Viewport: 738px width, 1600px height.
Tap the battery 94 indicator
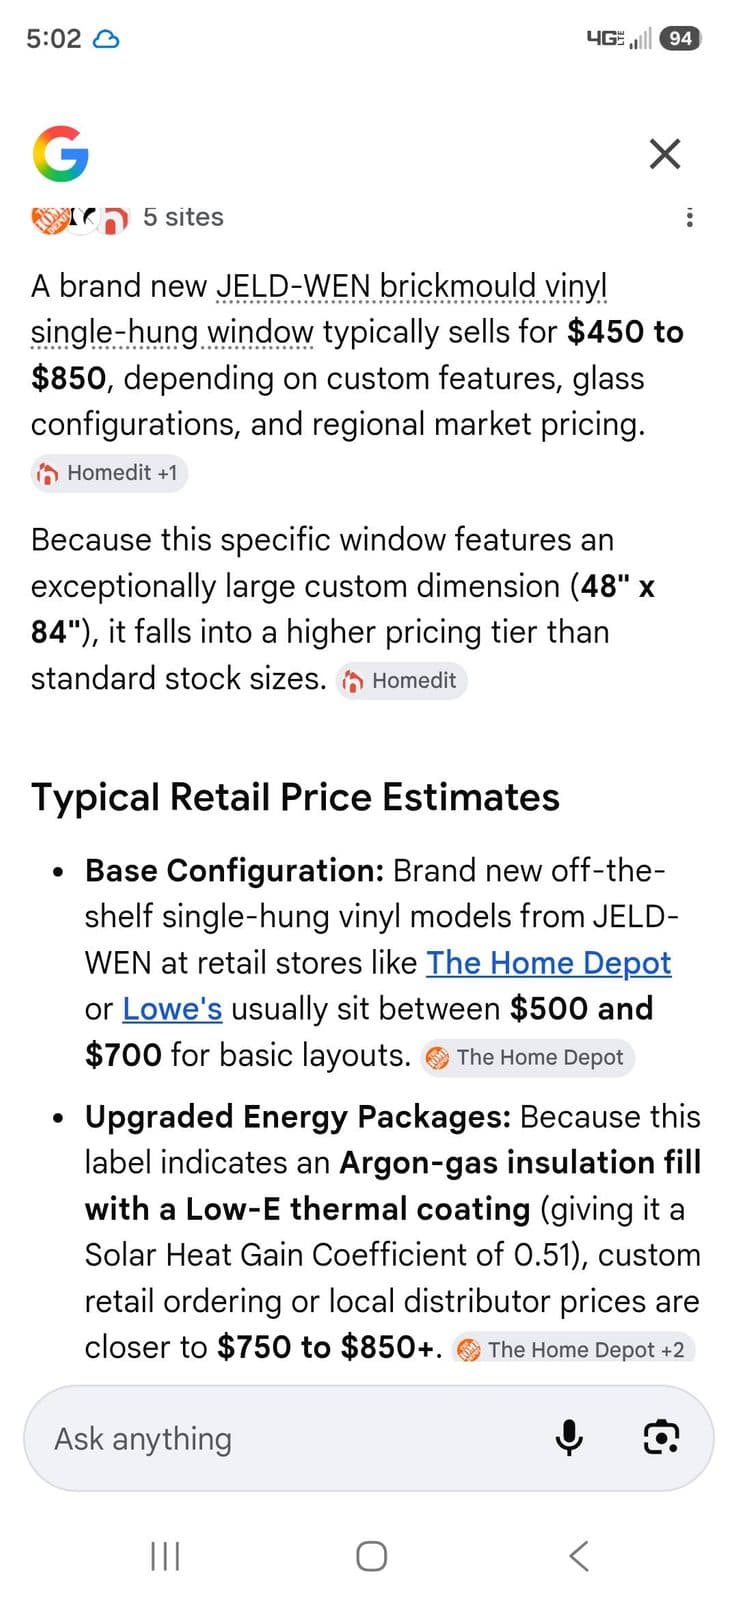click(680, 38)
